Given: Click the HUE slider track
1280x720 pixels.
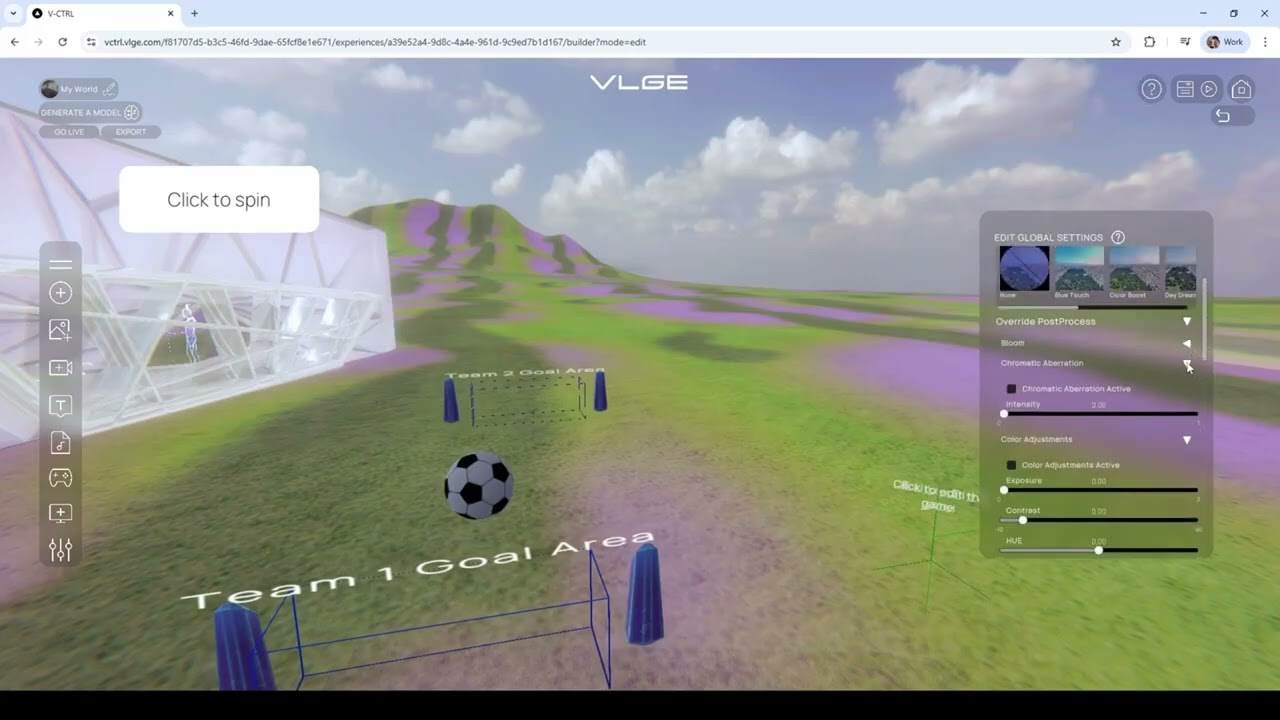Looking at the screenshot, I should click(x=1100, y=550).
